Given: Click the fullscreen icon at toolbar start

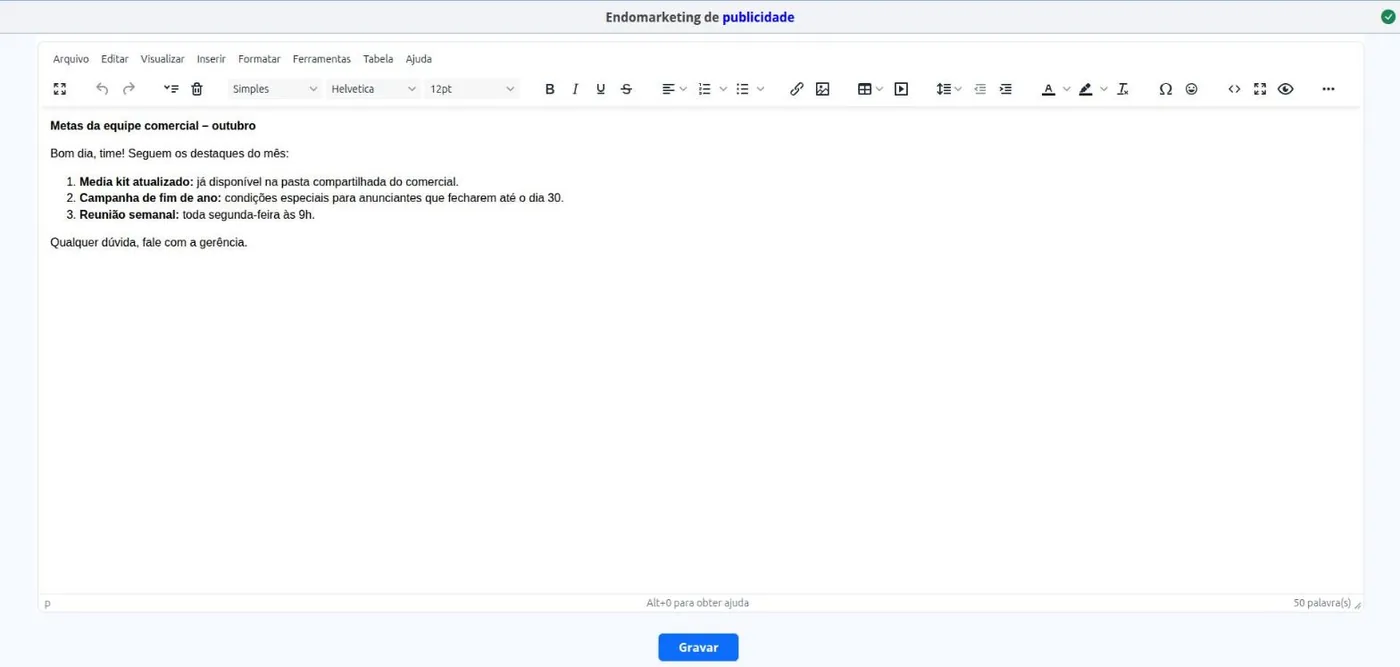Looking at the screenshot, I should (x=60, y=89).
